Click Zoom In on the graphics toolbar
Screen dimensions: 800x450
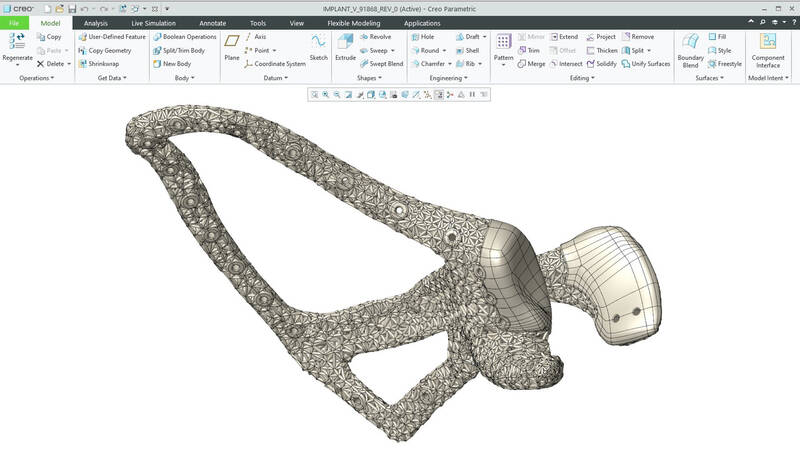(x=325, y=95)
